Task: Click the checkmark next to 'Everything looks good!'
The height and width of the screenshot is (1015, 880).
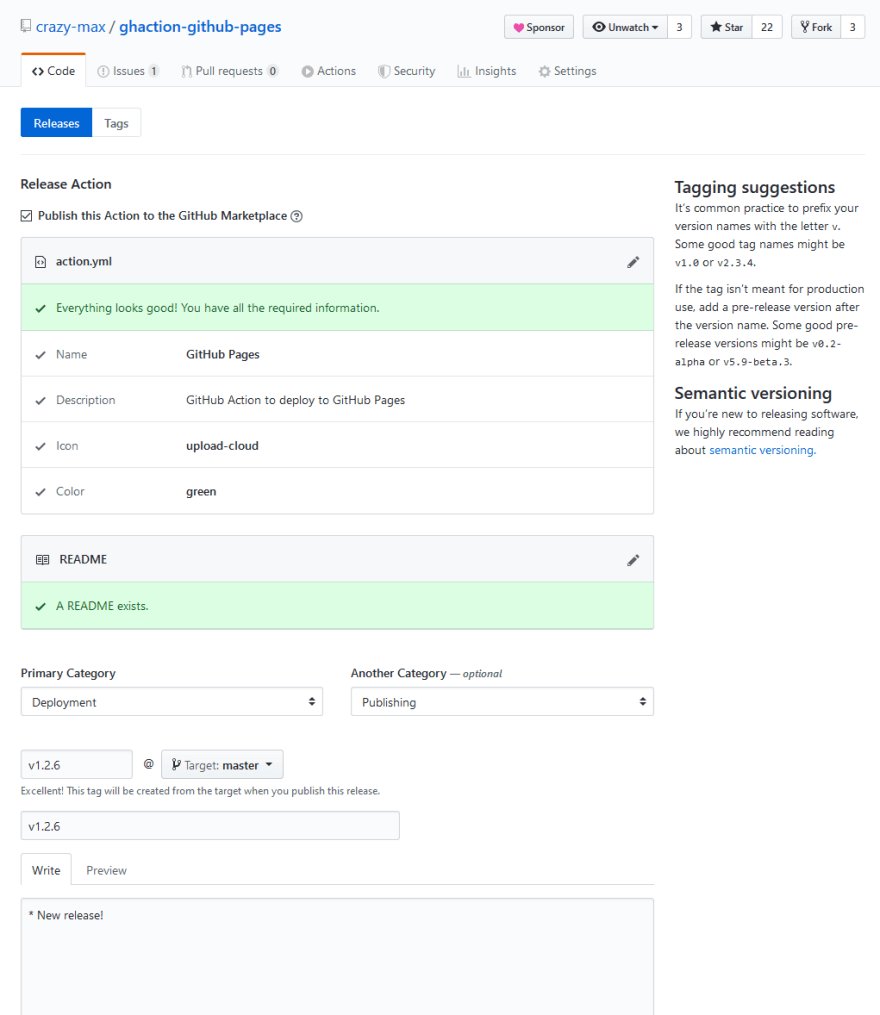Action: pyautogui.click(x=40, y=309)
